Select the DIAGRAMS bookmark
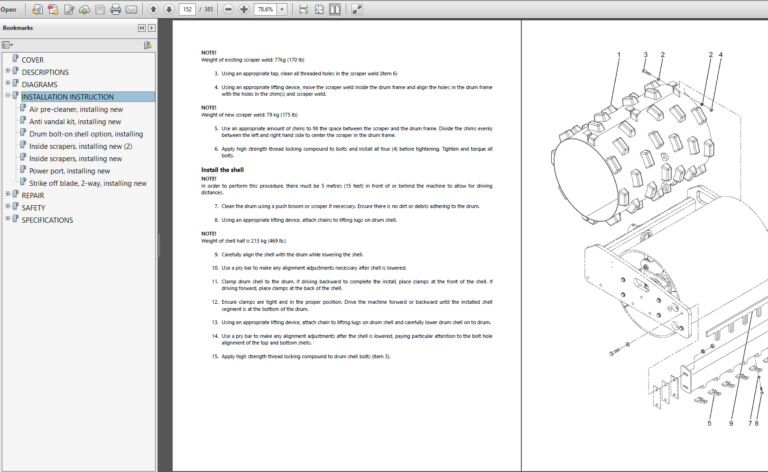Viewport: 768px width, 472px height. (x=39, y=84)
